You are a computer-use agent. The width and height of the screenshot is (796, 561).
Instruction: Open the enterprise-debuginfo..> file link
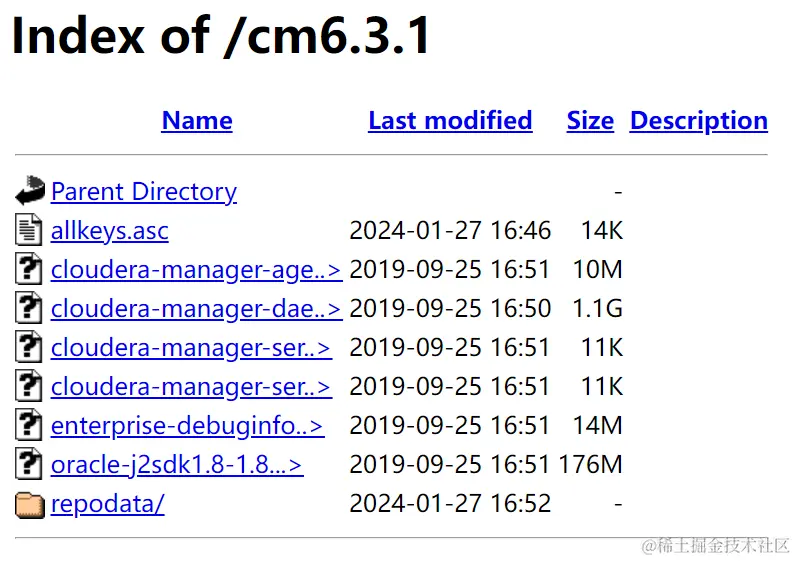click(x=187, y=426)
